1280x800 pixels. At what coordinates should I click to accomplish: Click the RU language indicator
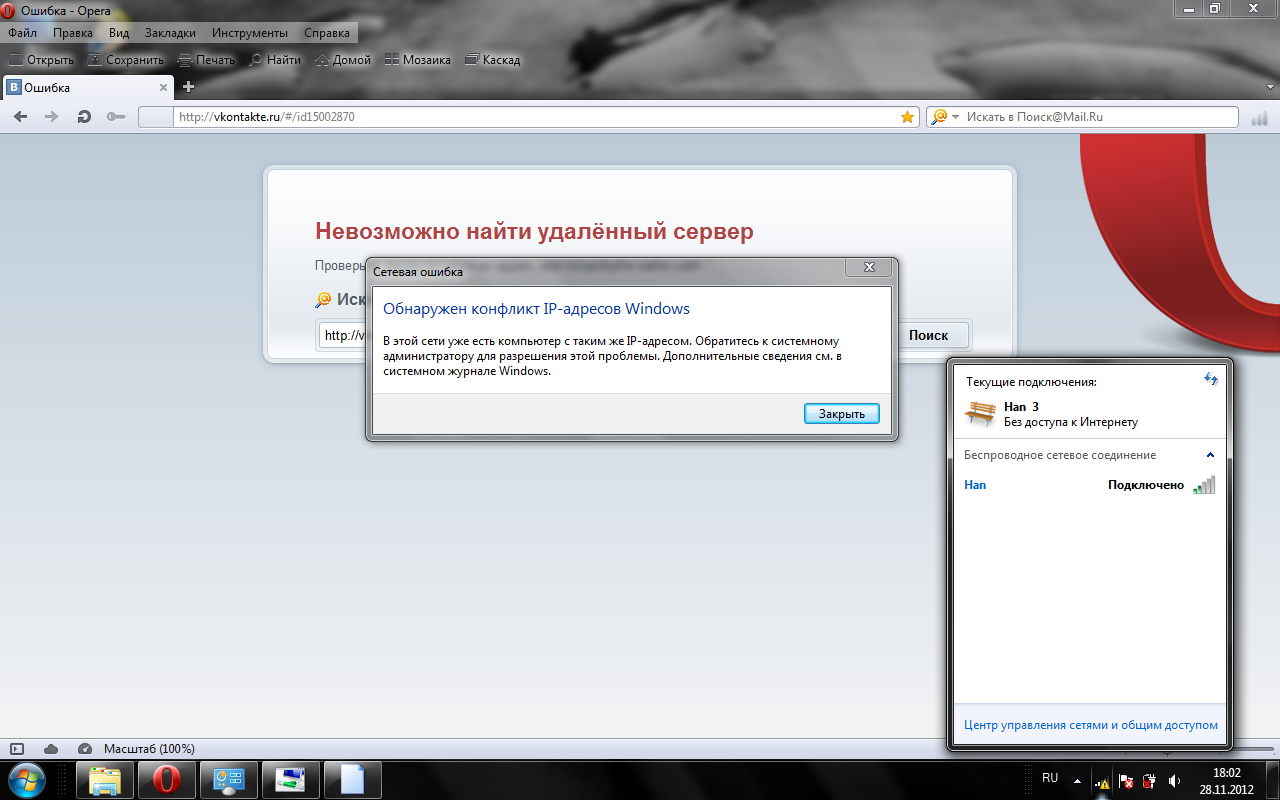[1050, 777]
